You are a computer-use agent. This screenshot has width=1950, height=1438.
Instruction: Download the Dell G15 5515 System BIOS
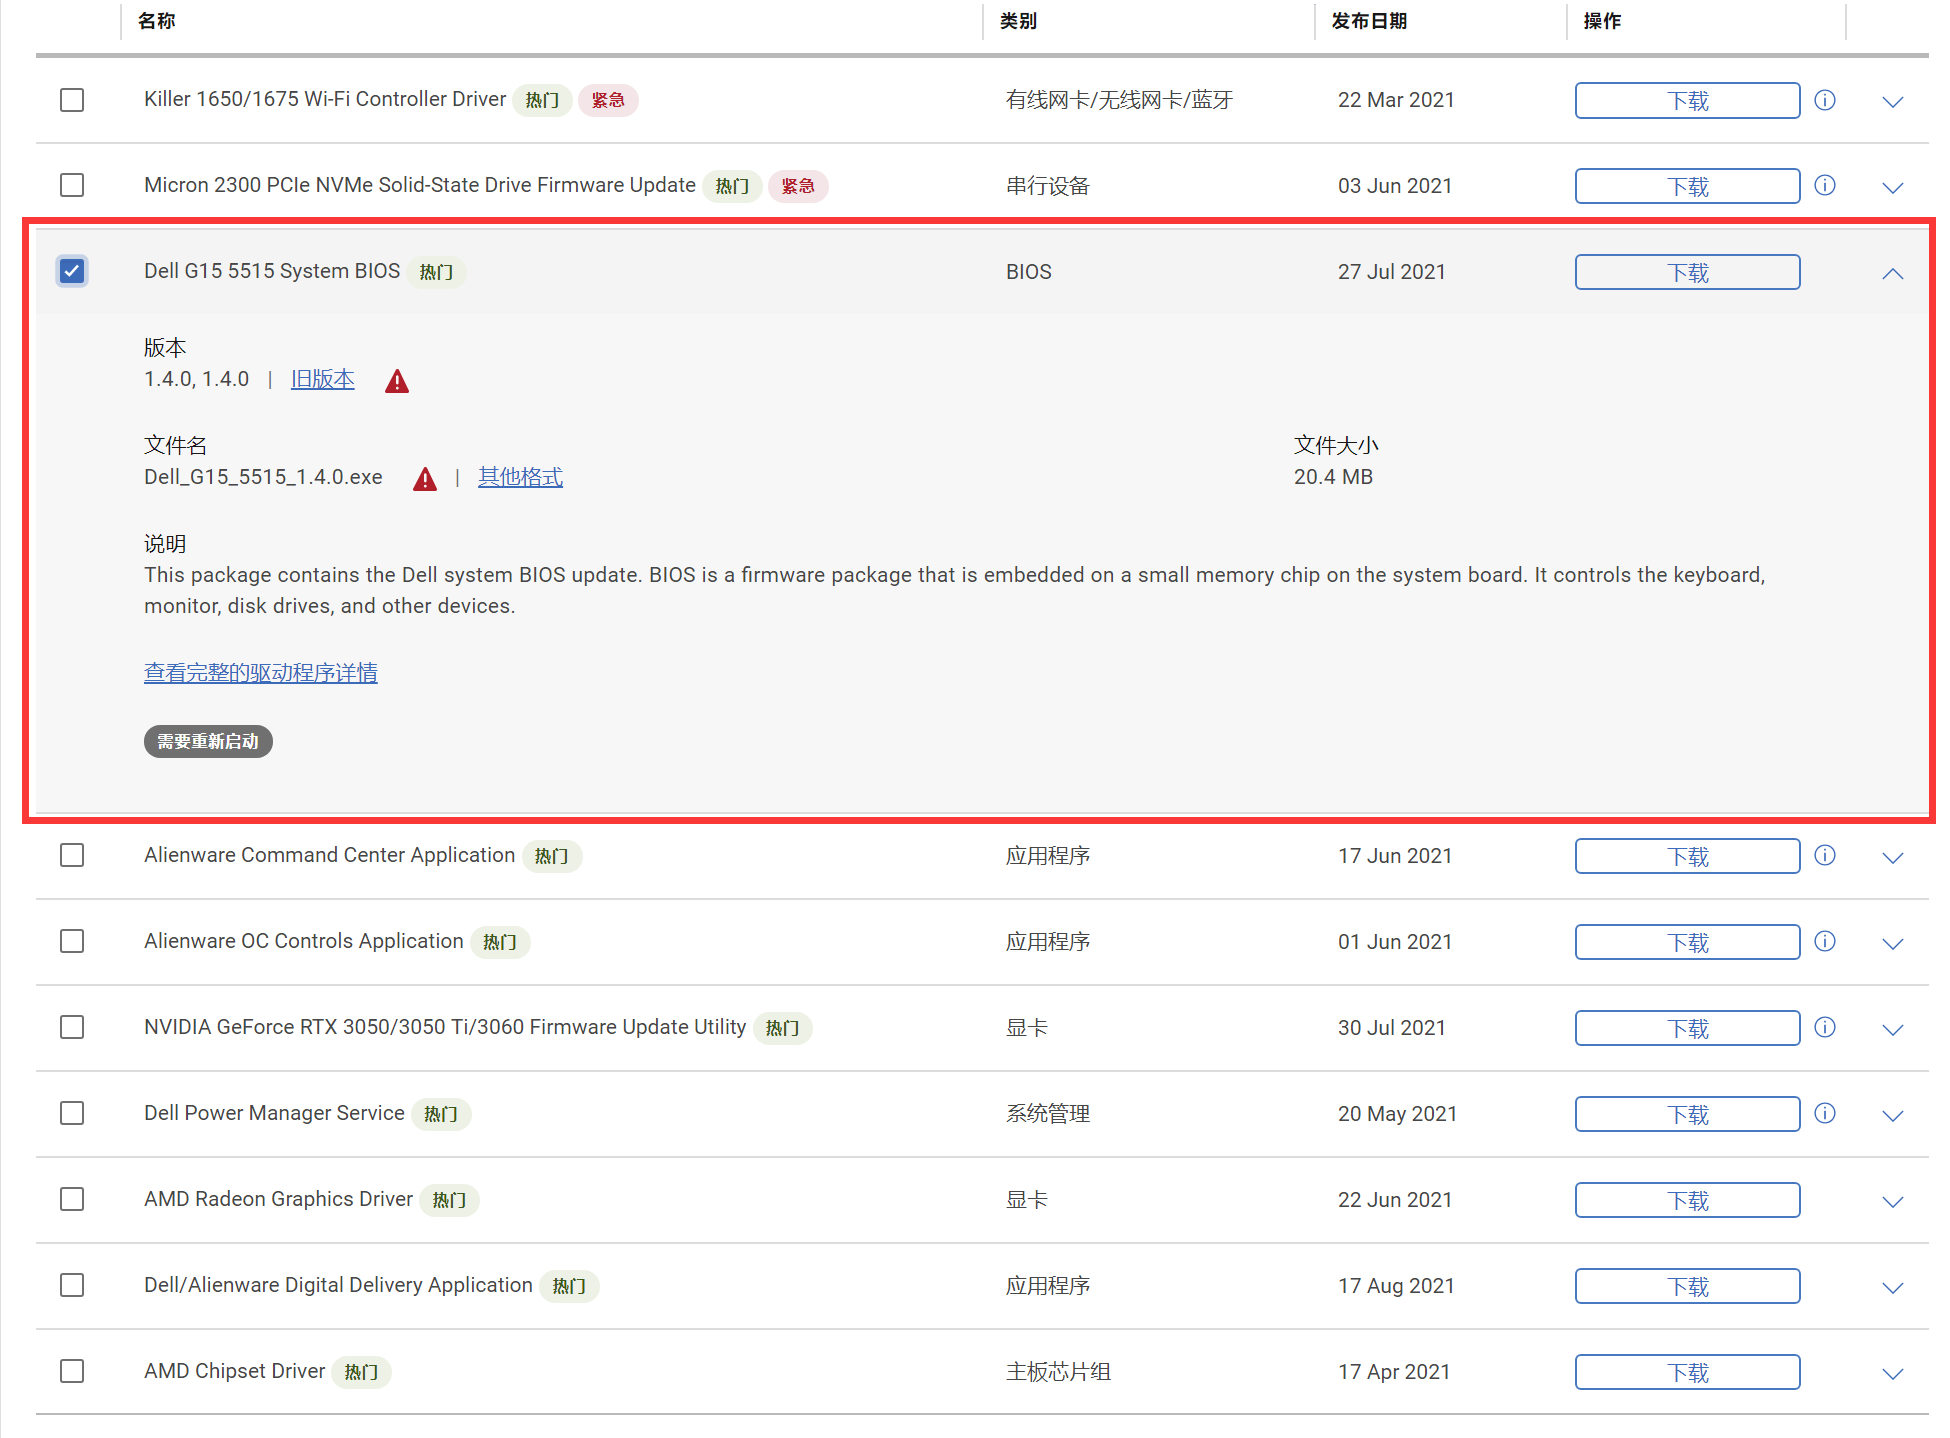pos(1687,272)
